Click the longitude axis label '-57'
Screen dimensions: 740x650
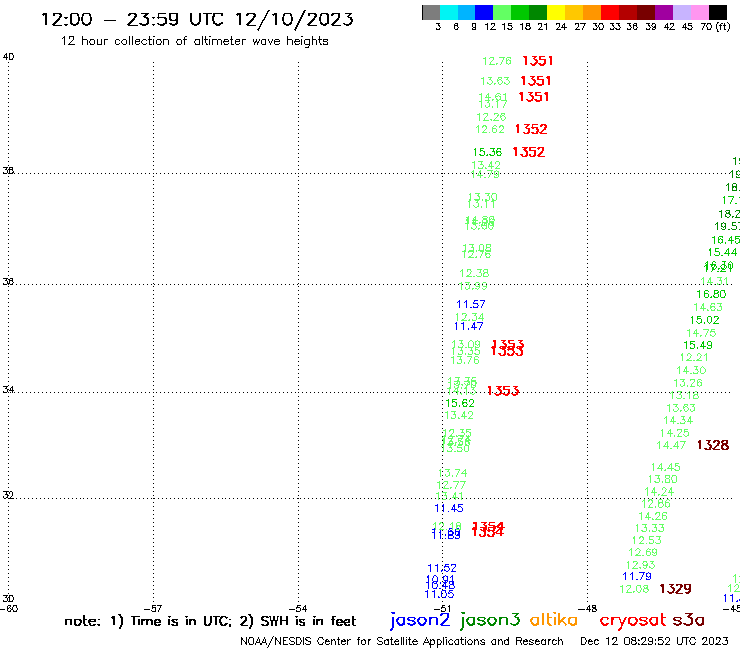153,608
